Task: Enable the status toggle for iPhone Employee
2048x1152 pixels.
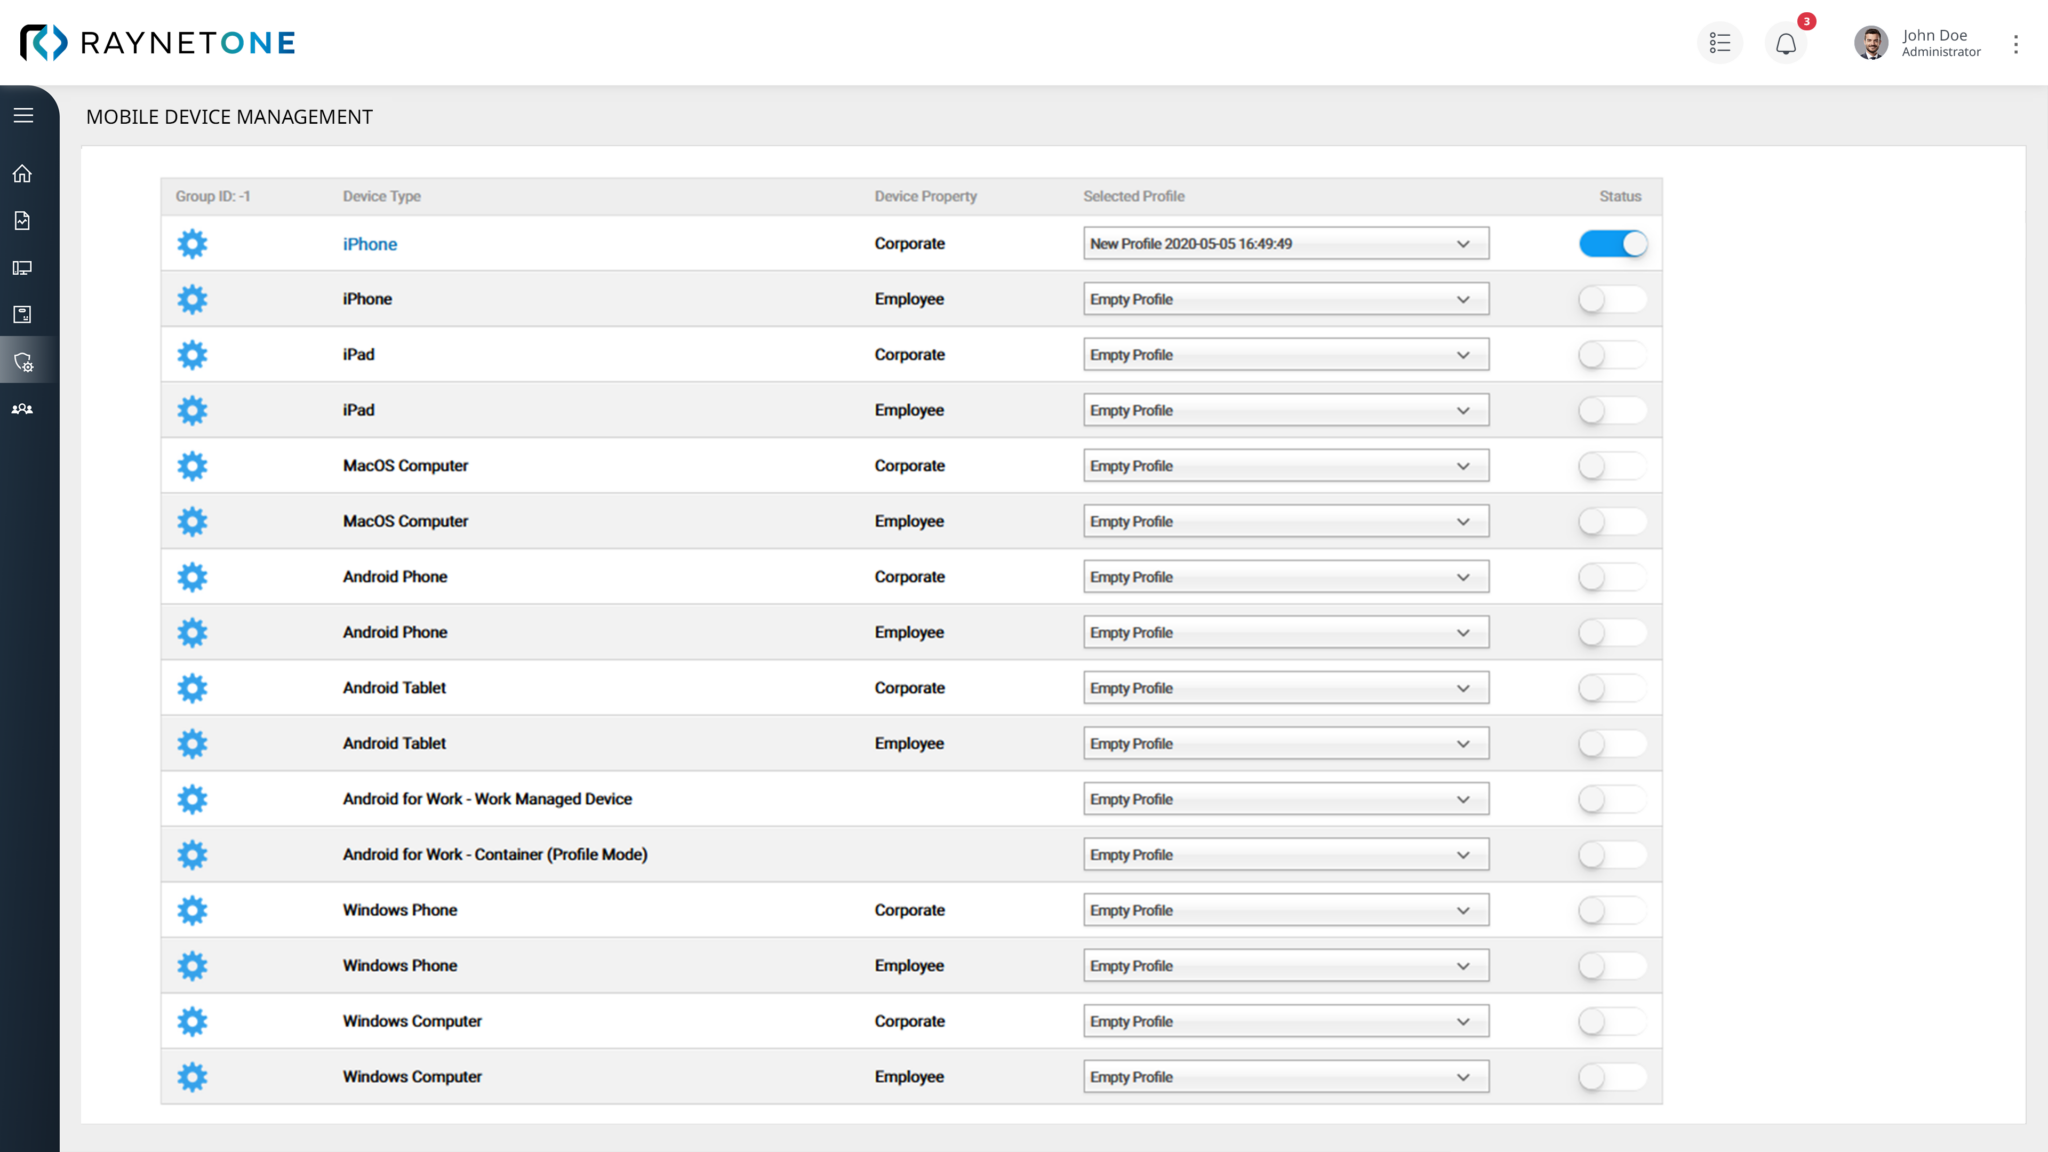Action: 1613,299
